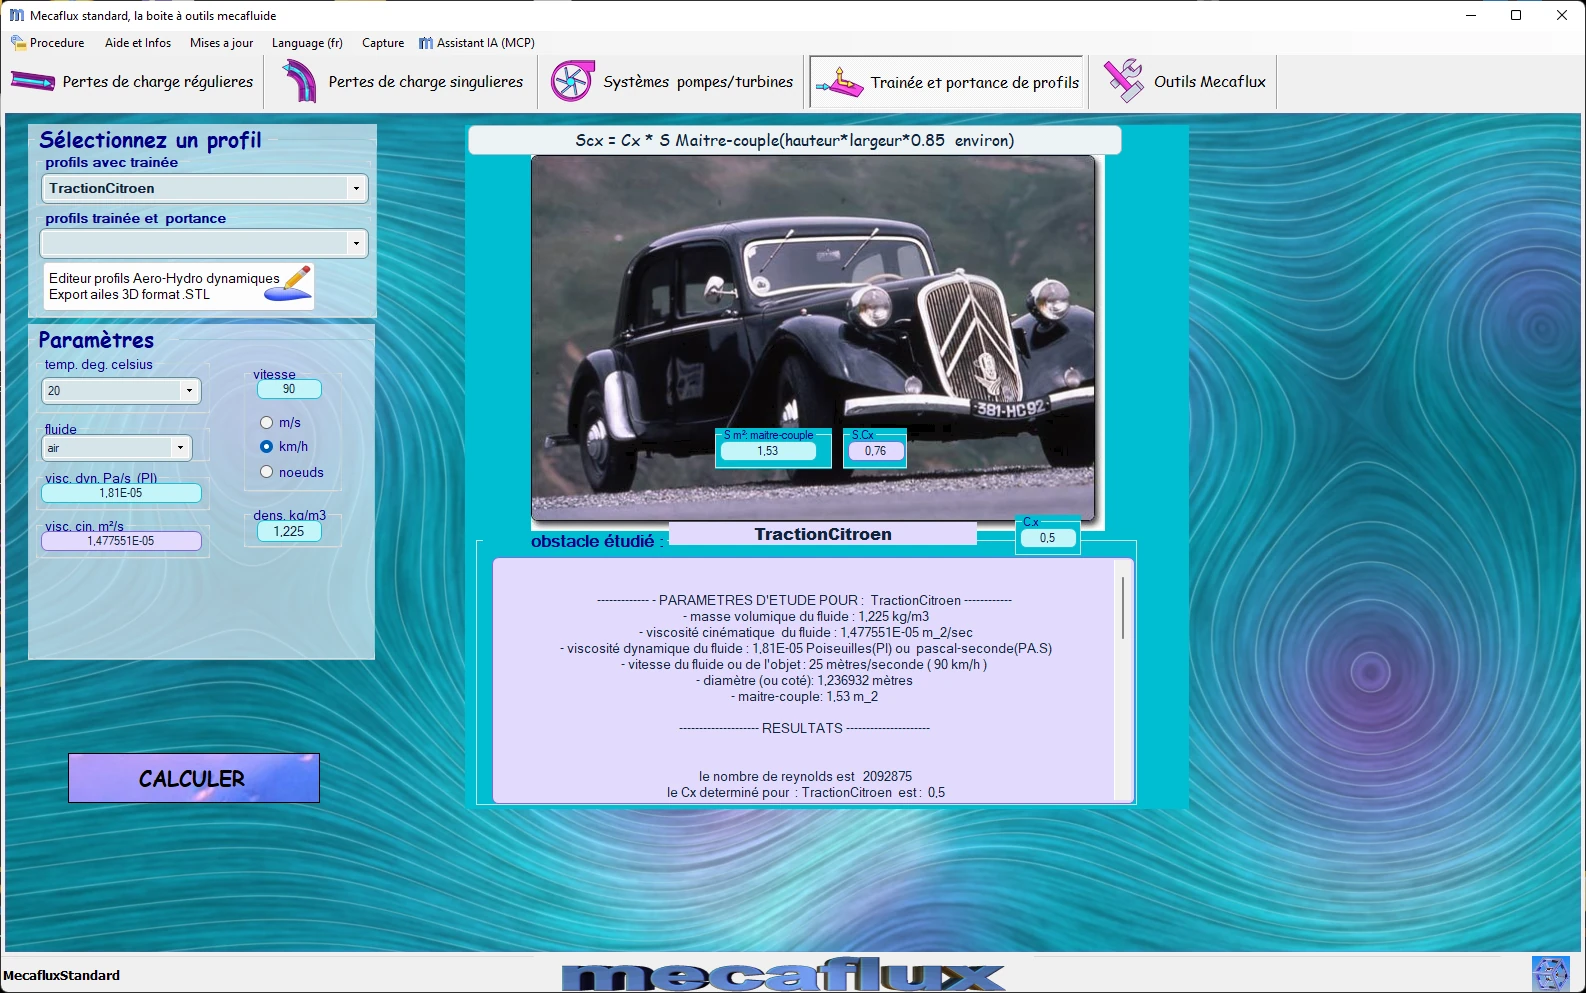Click the tools icon for Outils Mecaflux

click(x=1123, y=81)
